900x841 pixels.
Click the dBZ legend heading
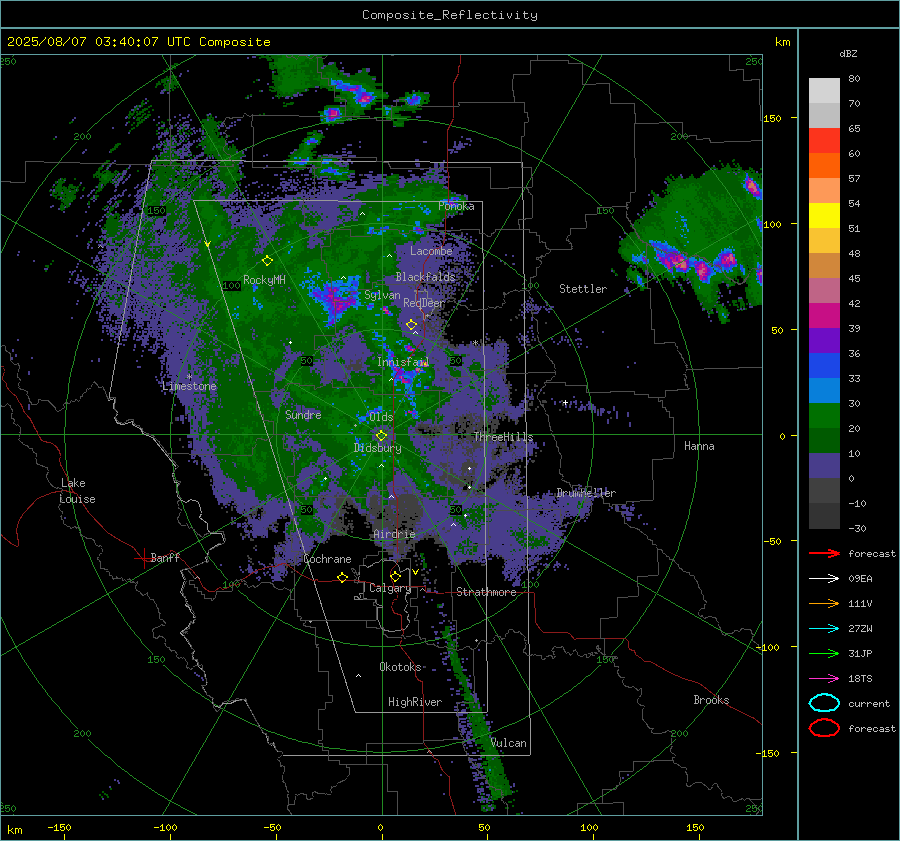coord(848,53)
